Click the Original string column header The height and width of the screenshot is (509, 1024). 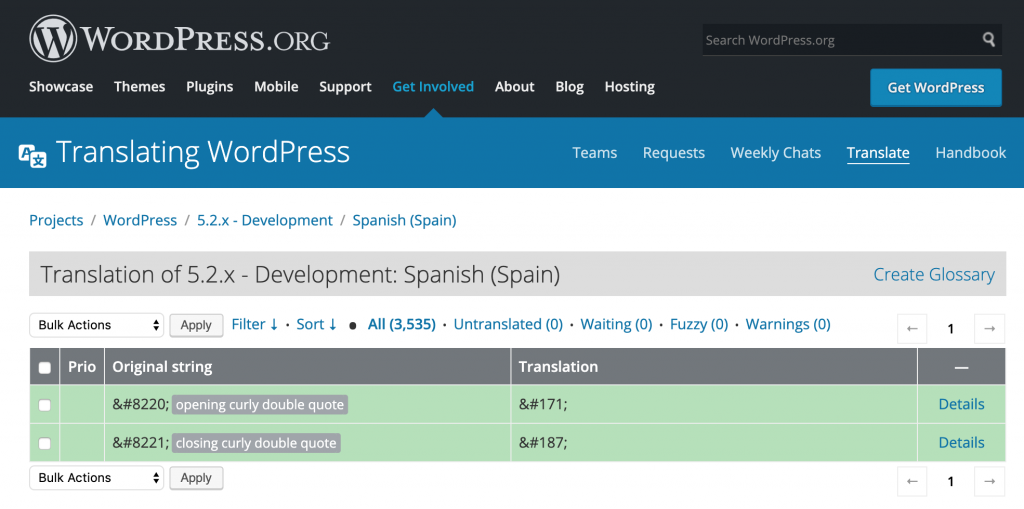pos(308,367)
